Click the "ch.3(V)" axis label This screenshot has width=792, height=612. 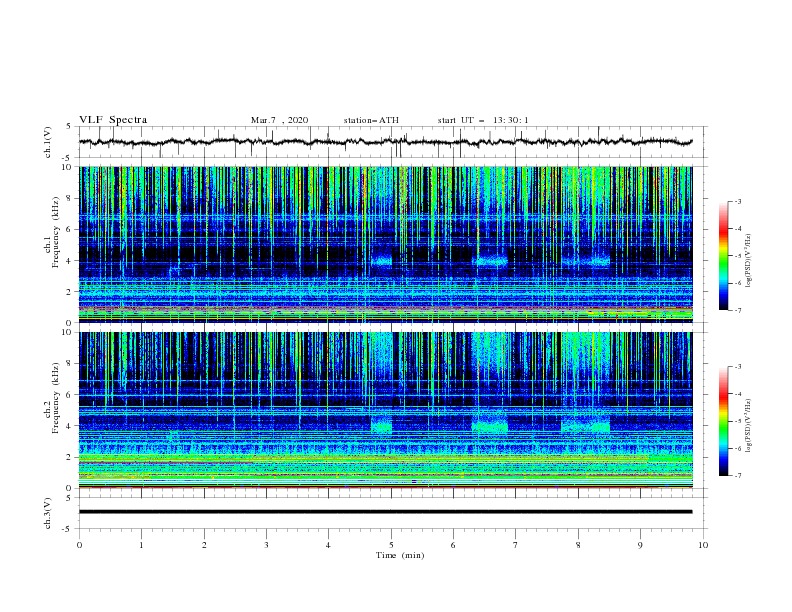[48, 513]
